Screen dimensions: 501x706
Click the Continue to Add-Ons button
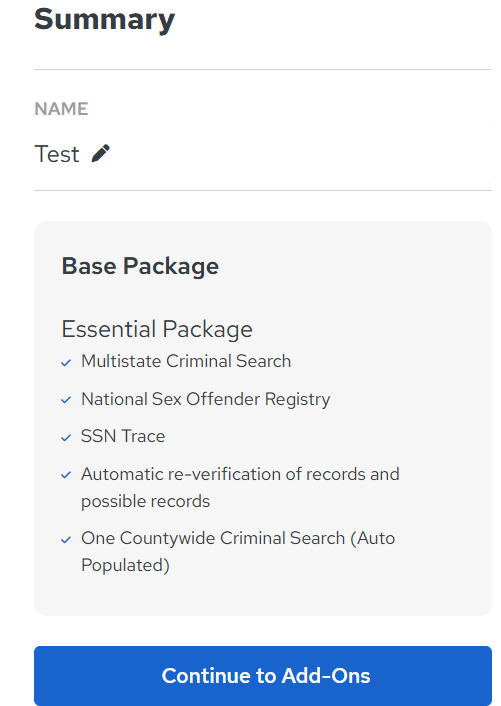263,675
